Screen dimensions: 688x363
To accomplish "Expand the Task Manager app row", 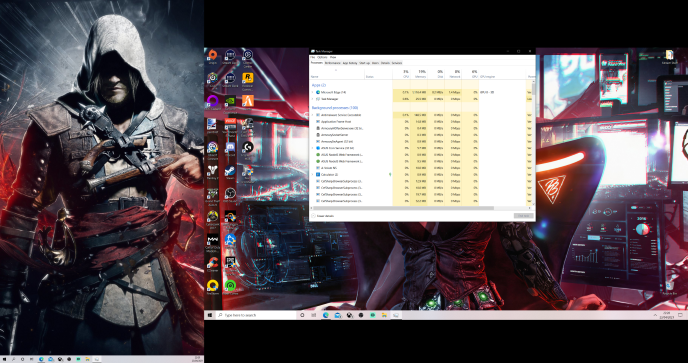I will click(312, 99).
